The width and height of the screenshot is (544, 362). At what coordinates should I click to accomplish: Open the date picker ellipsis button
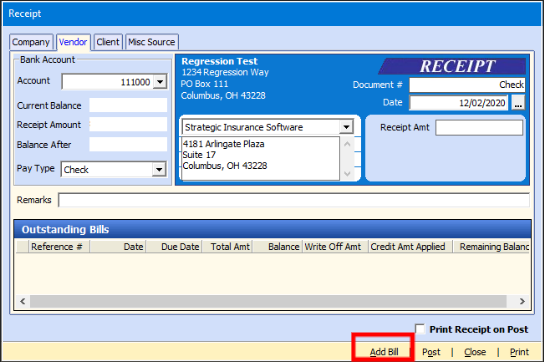[x=518, y=103]
